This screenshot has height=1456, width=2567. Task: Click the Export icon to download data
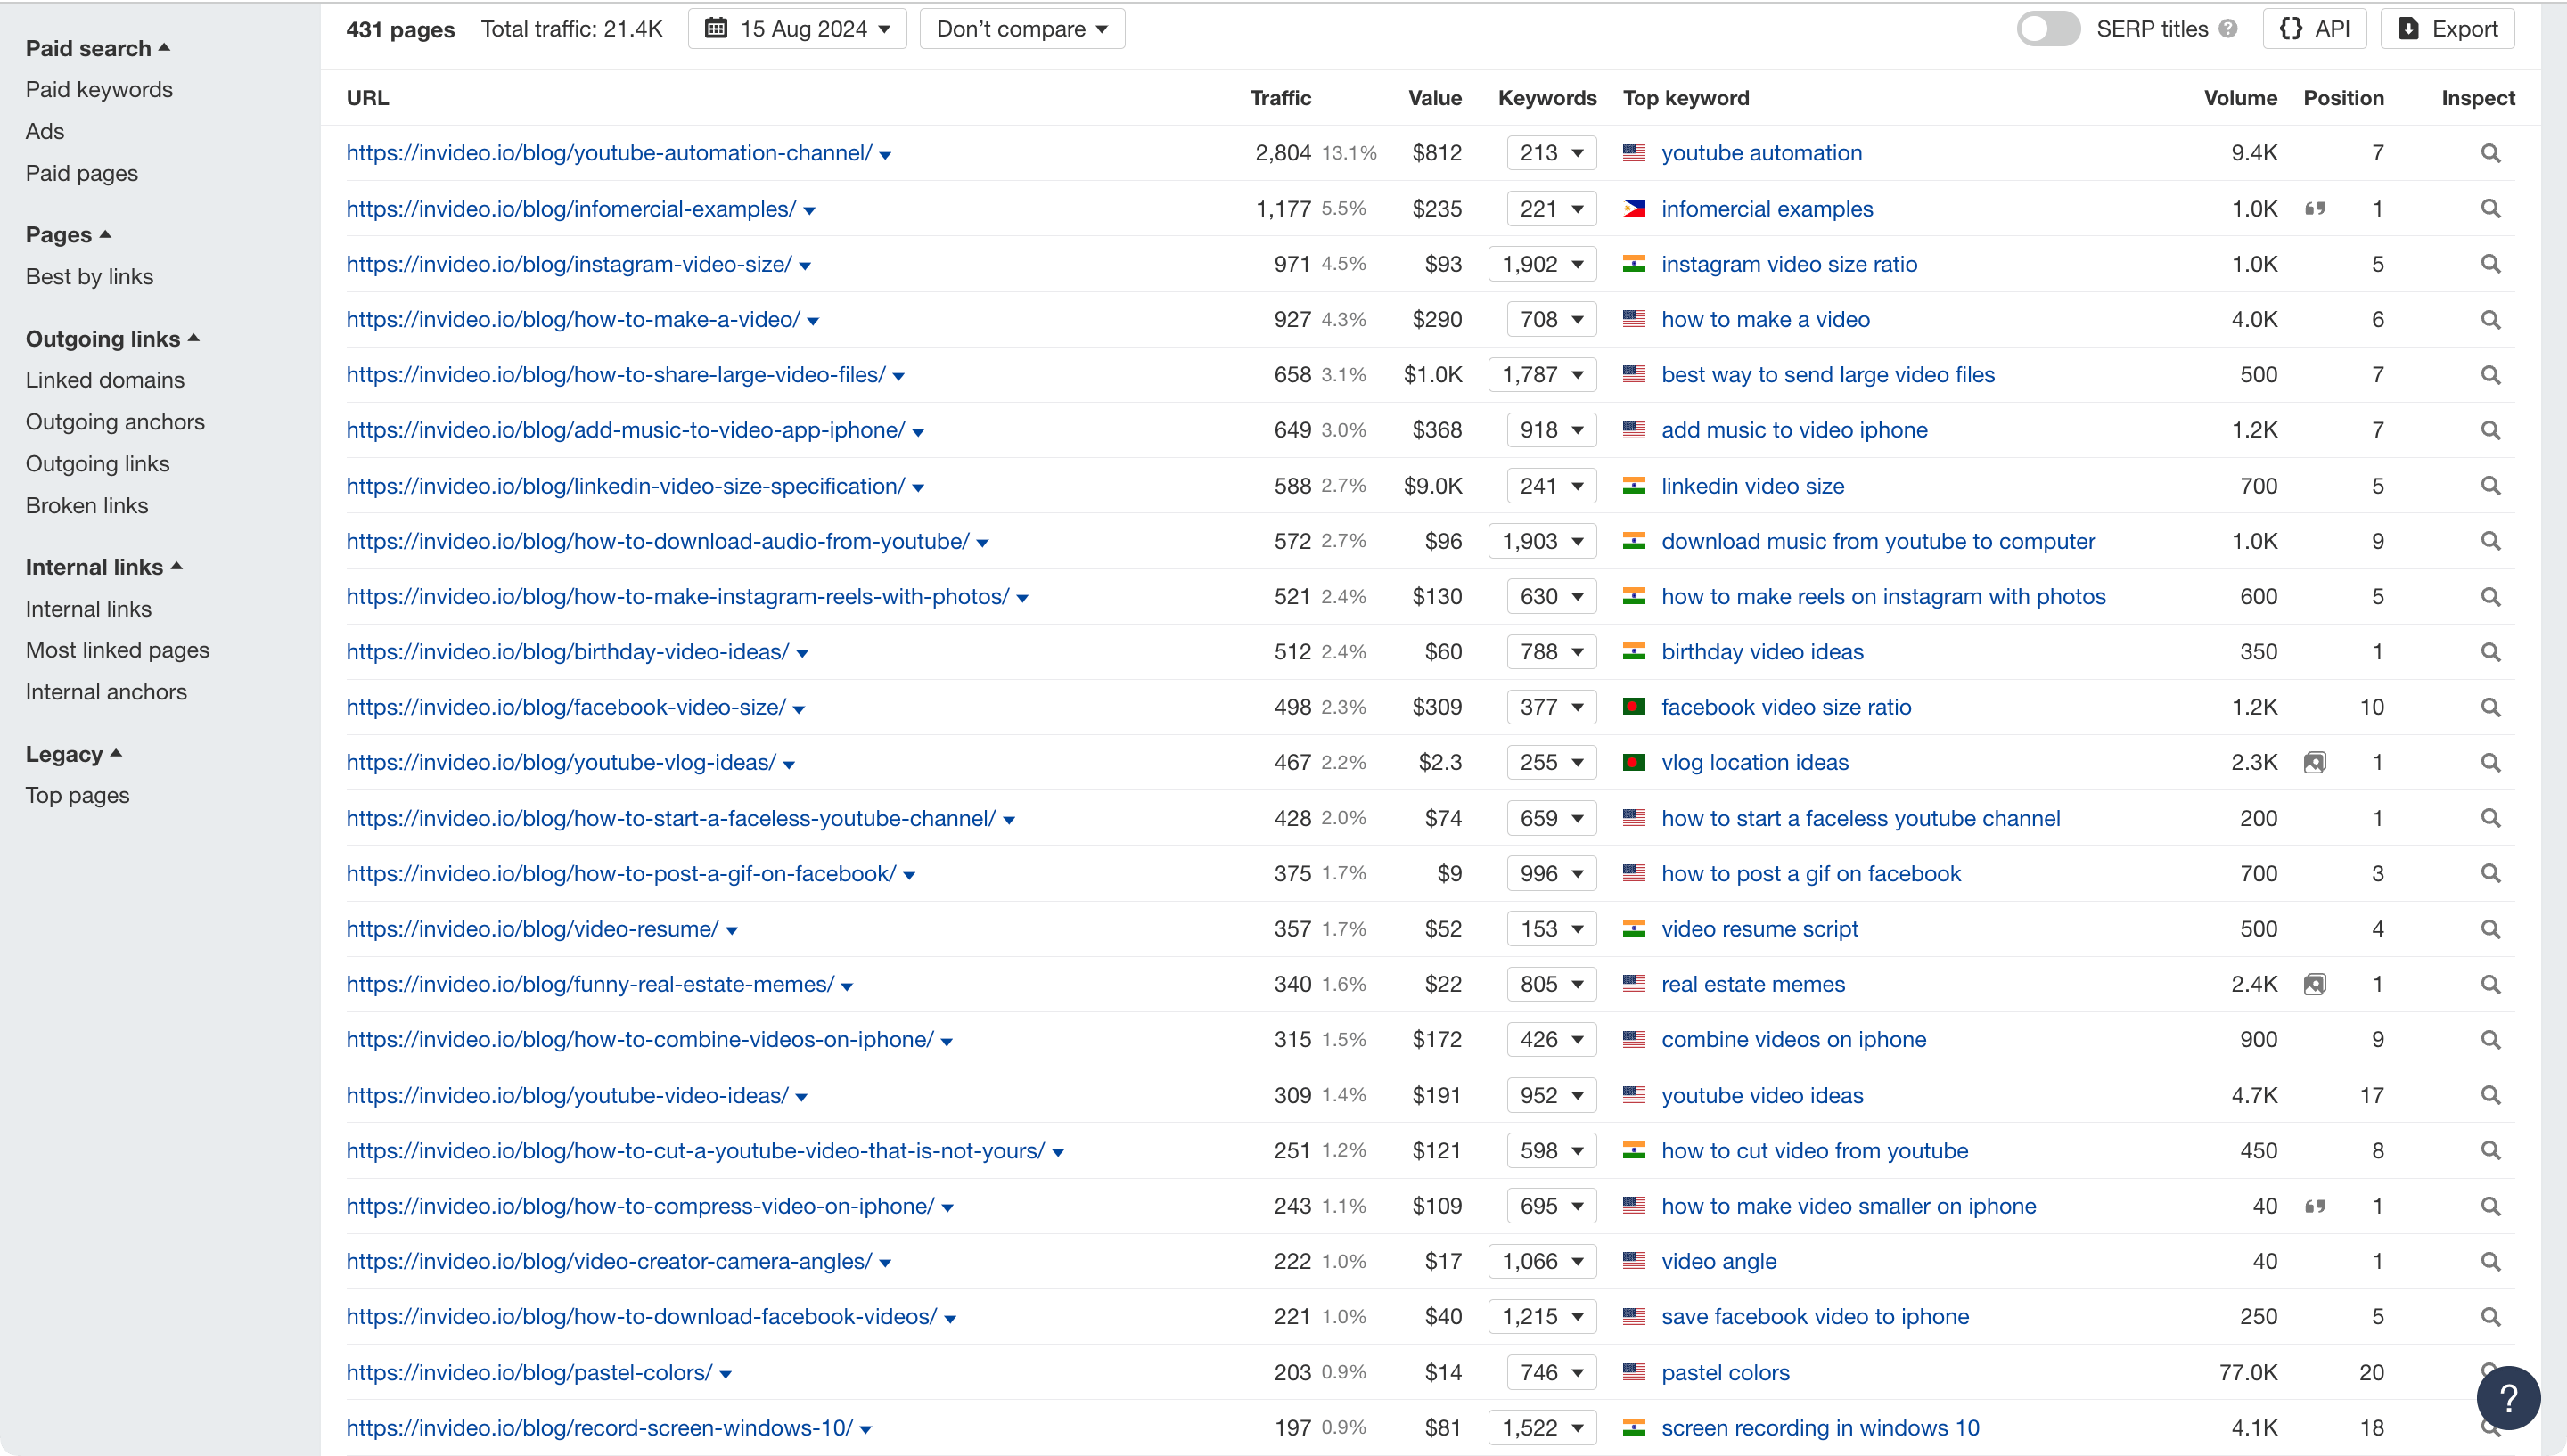[2448, 29]
